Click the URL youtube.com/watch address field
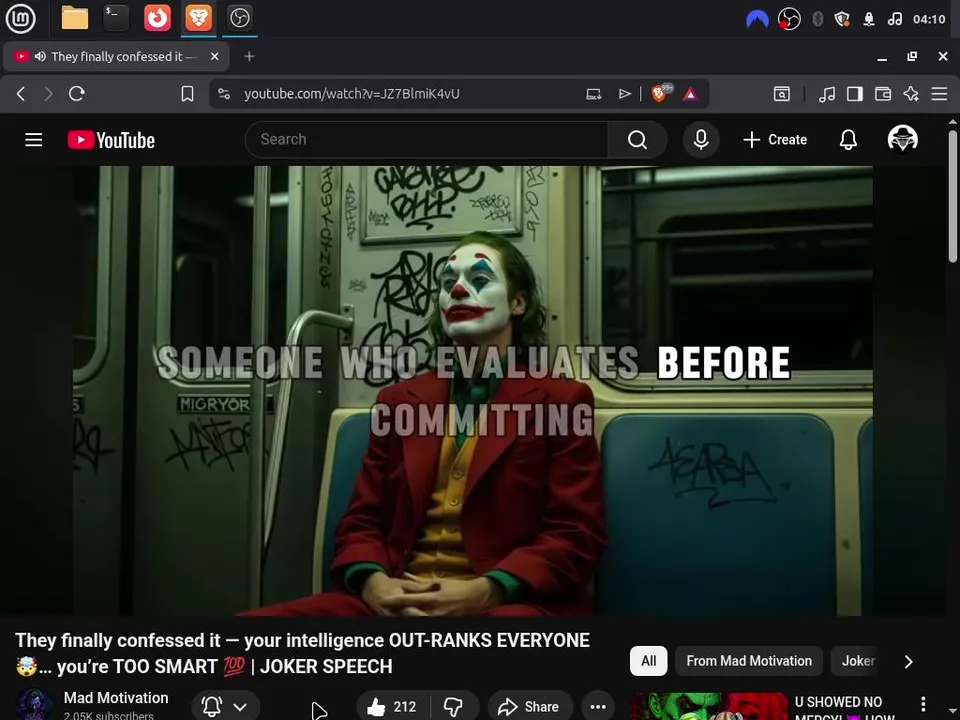 click(351, 94)
